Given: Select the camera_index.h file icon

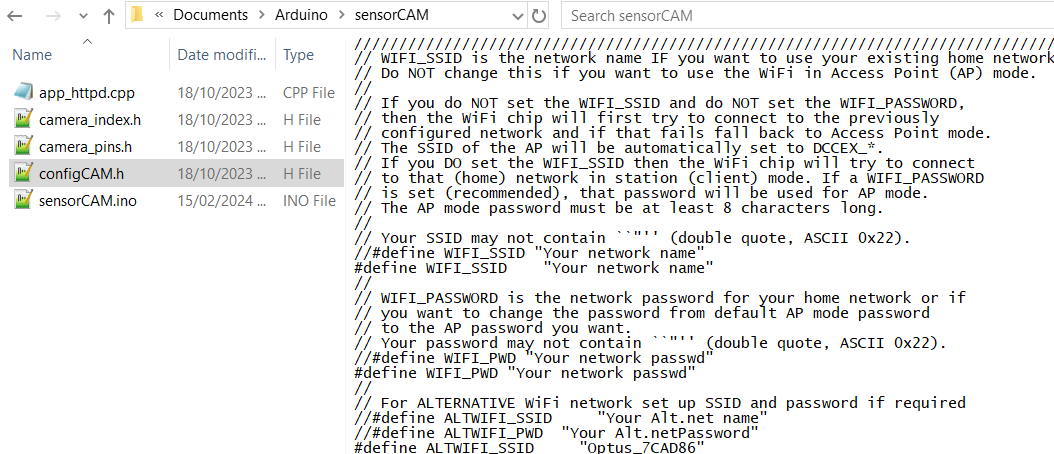Looking at the screenshot, I should coord(24,120).
